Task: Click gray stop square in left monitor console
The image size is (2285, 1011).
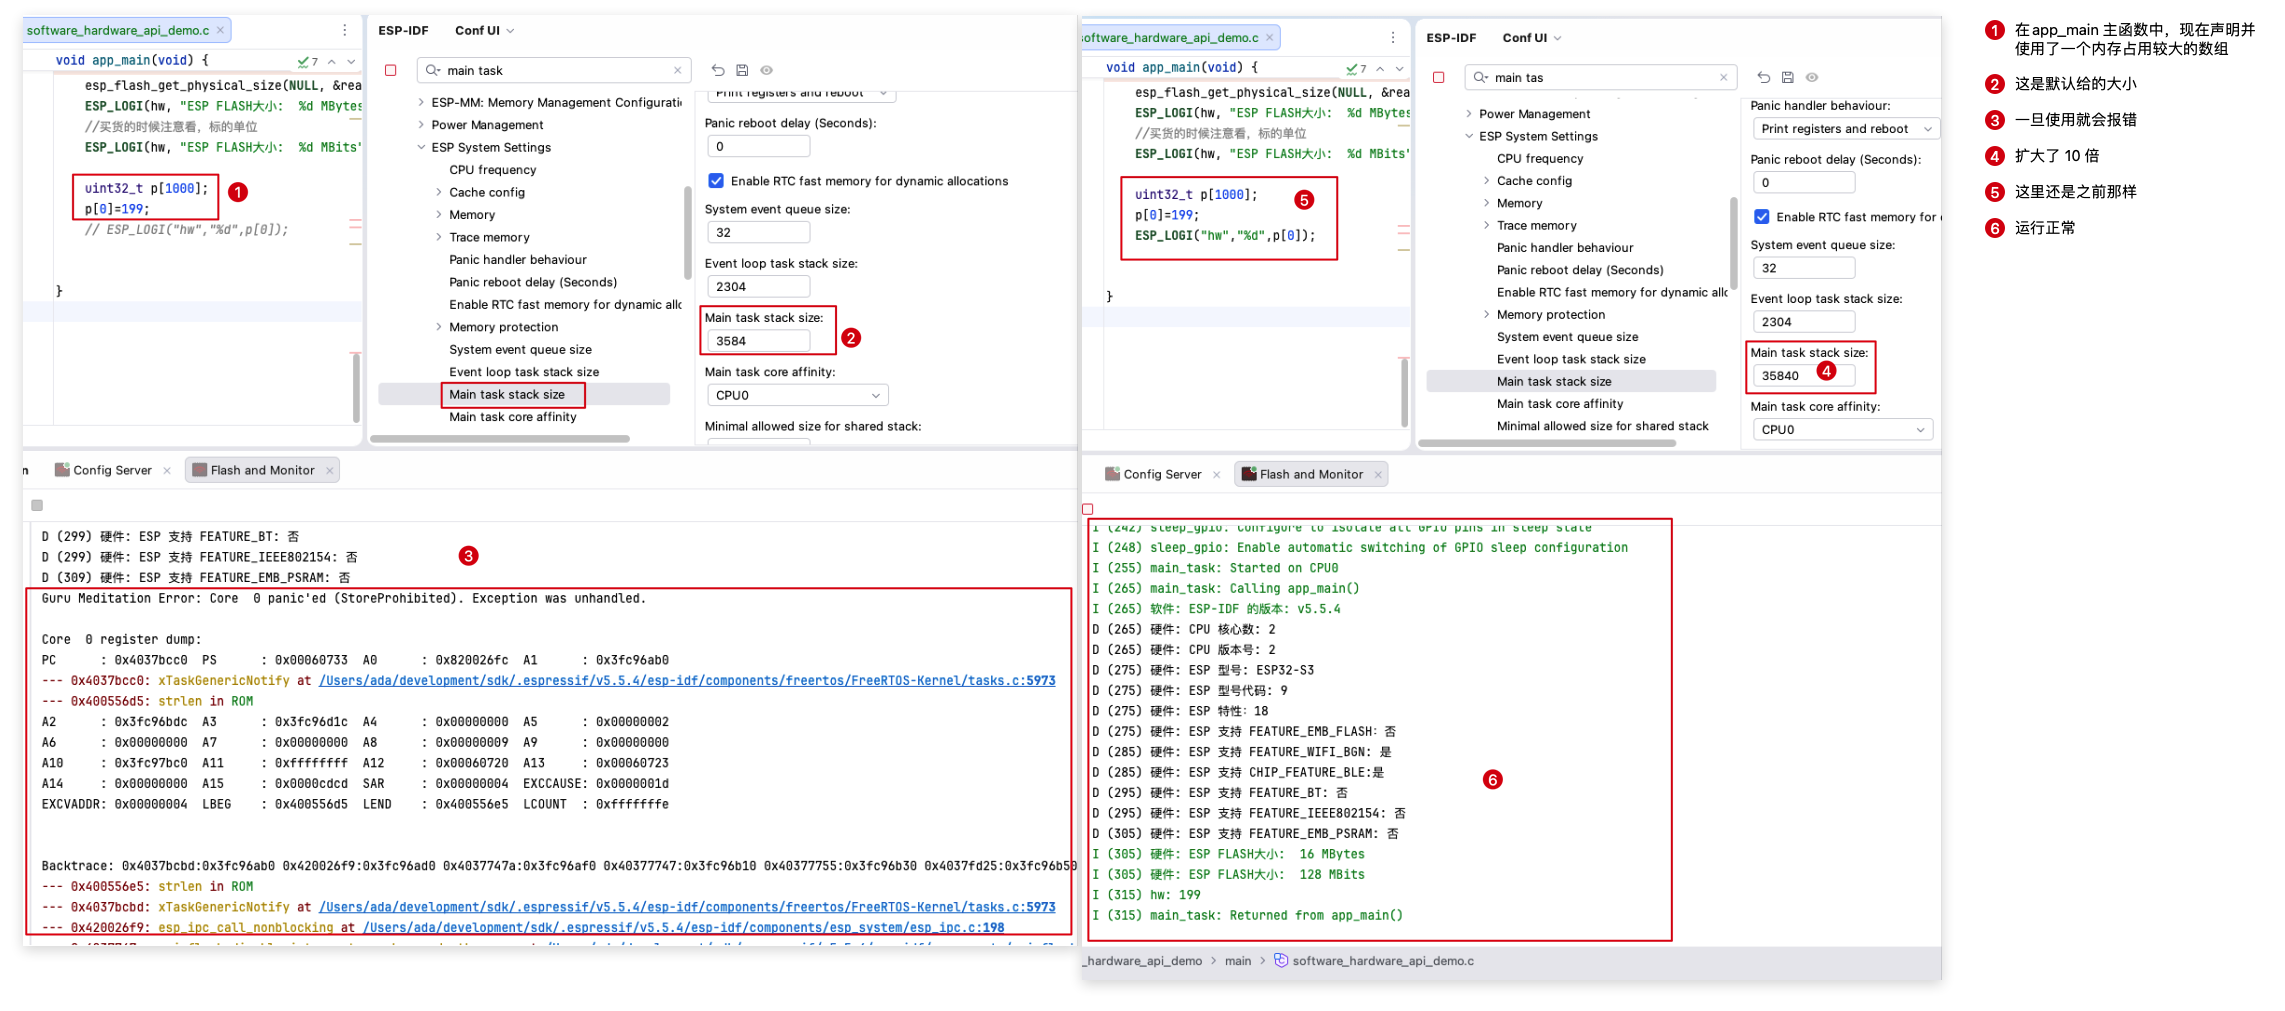Action: click(37, 505)
